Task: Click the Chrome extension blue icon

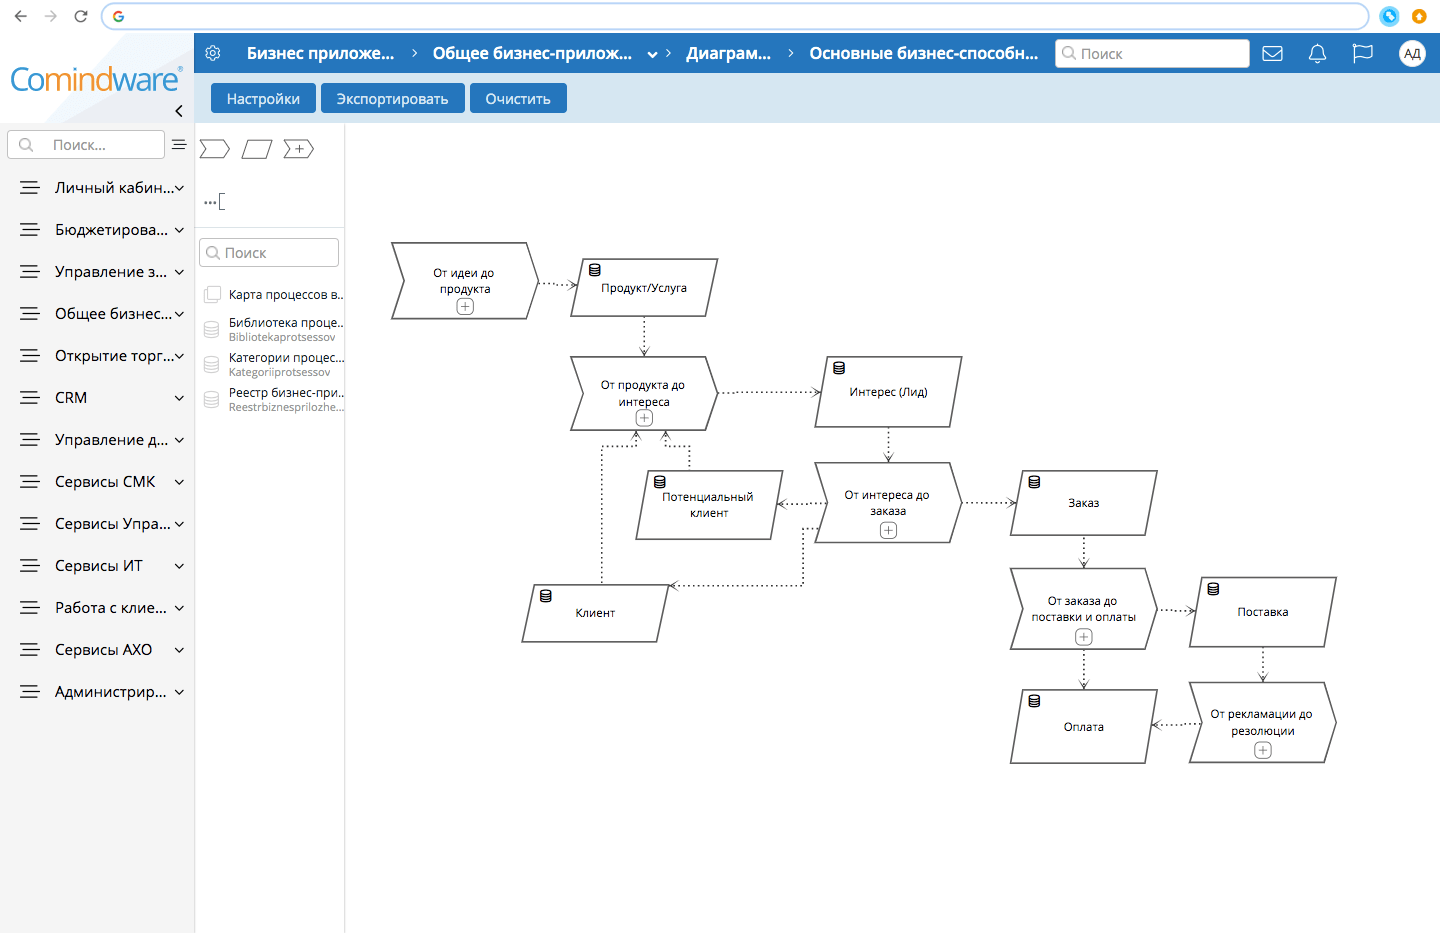Action: coord(1389,16)
